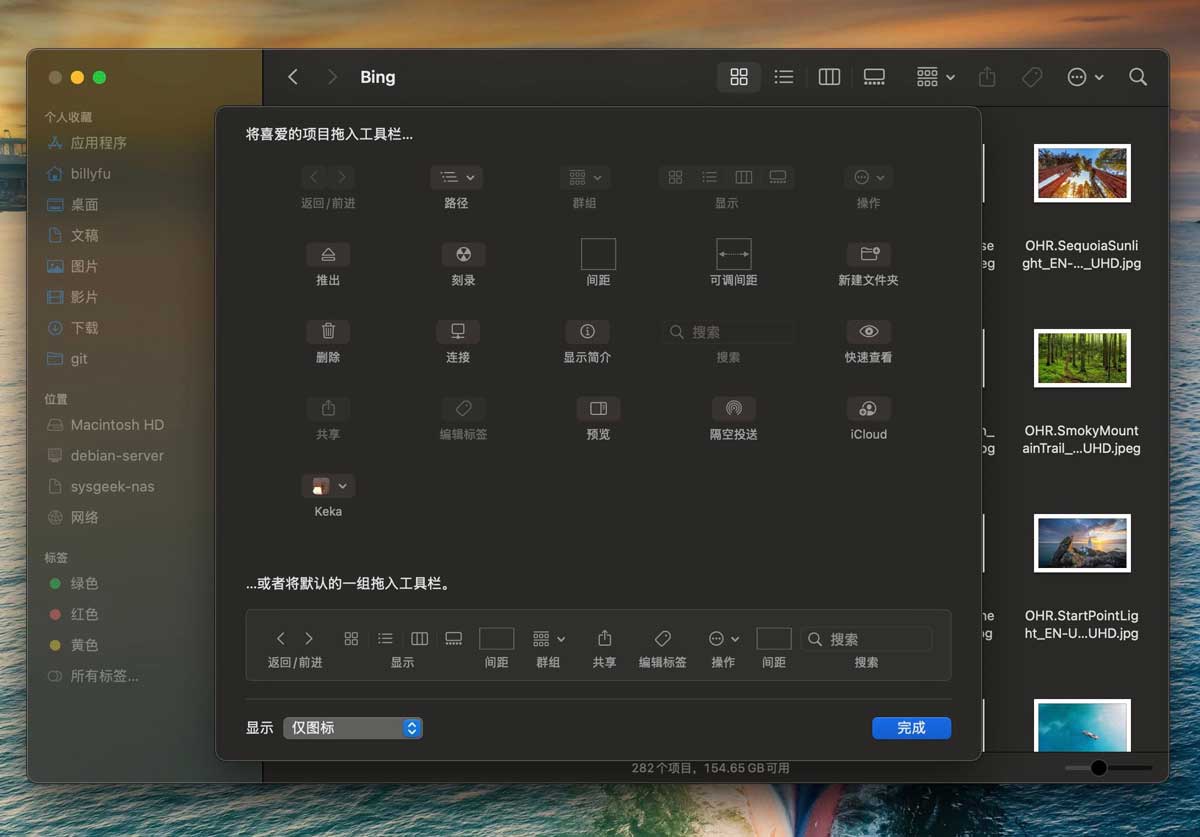Select gallery view in Finder toolbar

[x=874, y=77]
